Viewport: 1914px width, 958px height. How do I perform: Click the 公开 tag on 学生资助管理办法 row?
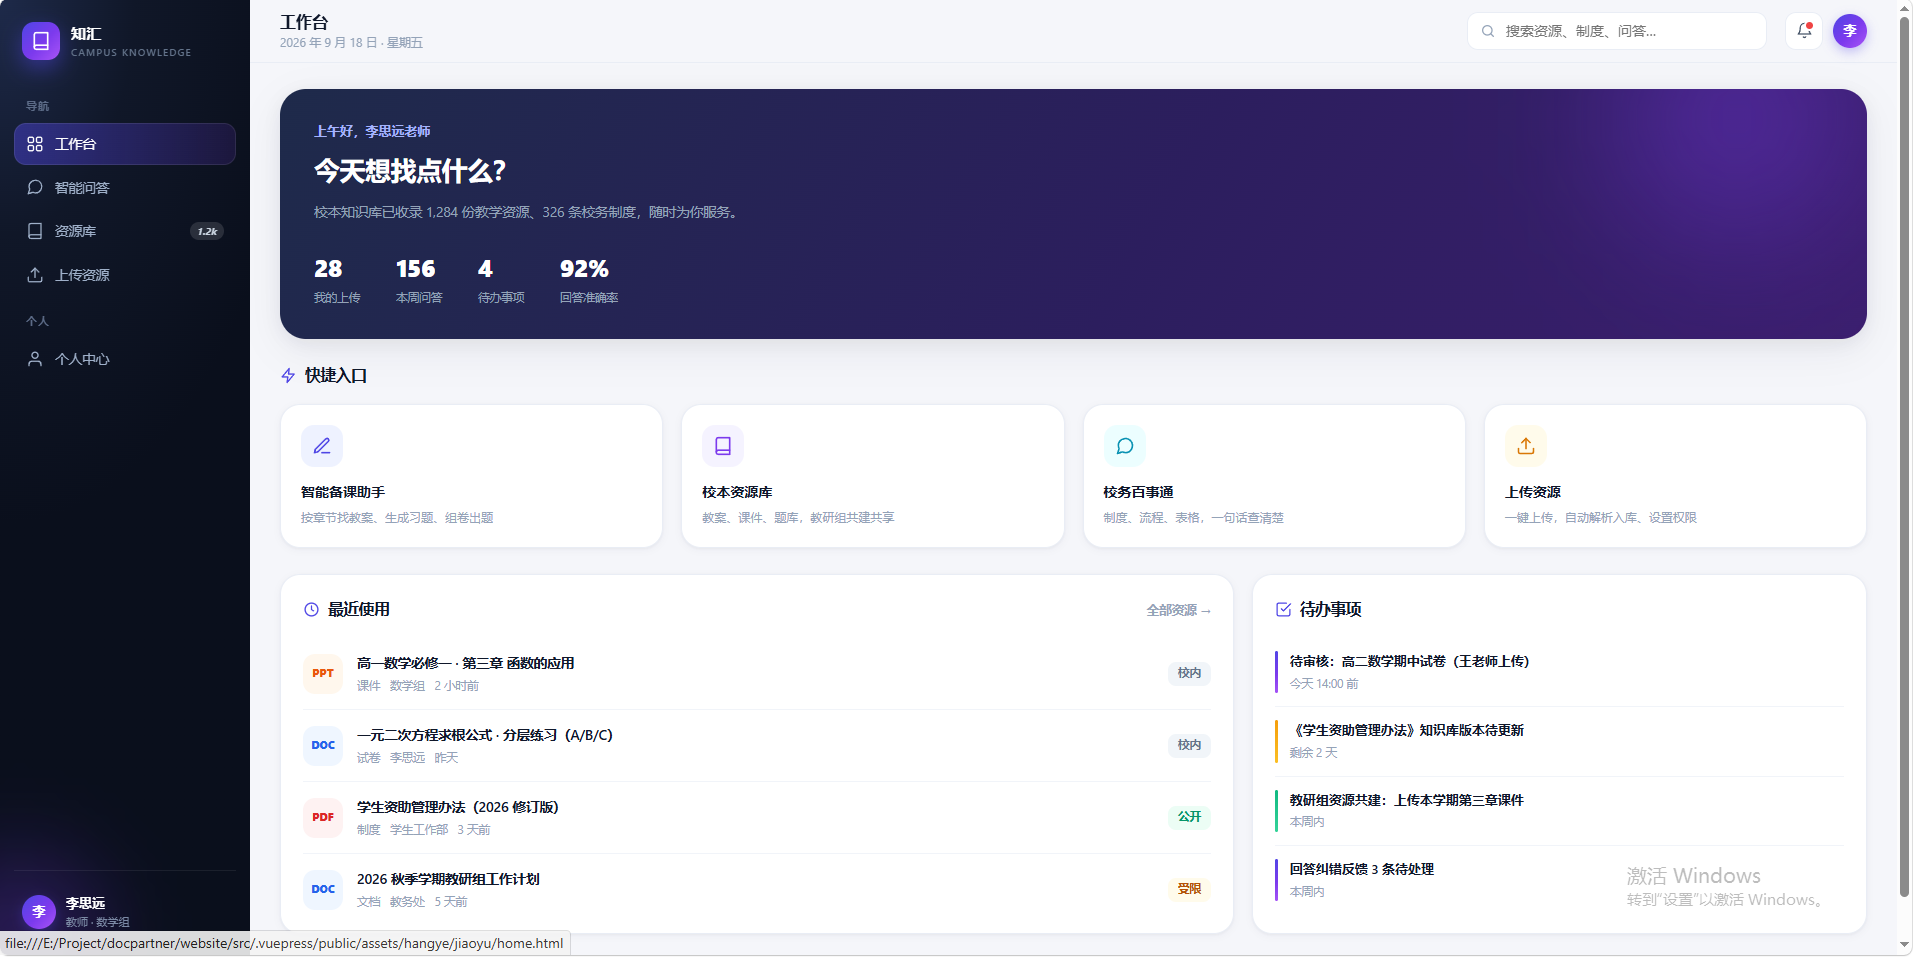pyautogui.click(x=1189, y=817)
